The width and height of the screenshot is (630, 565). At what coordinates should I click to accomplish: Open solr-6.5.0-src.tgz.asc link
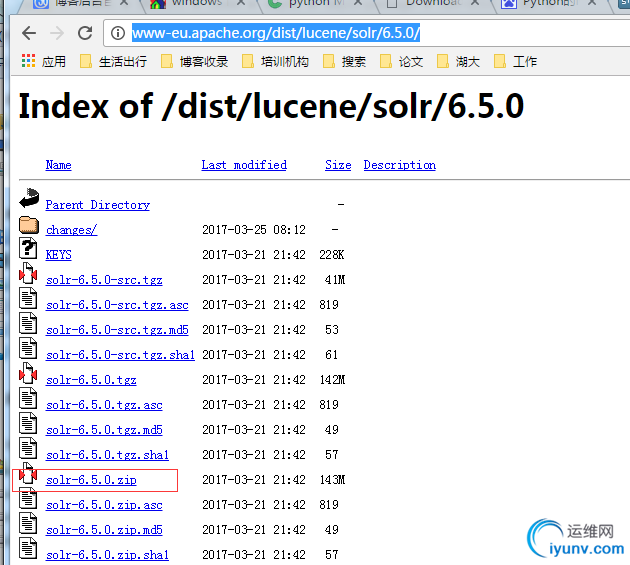[117, 305]
